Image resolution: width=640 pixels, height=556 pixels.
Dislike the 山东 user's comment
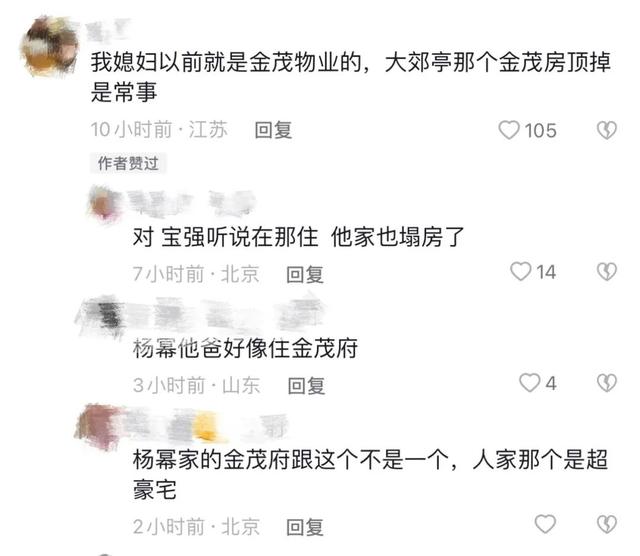coord(607,383)
